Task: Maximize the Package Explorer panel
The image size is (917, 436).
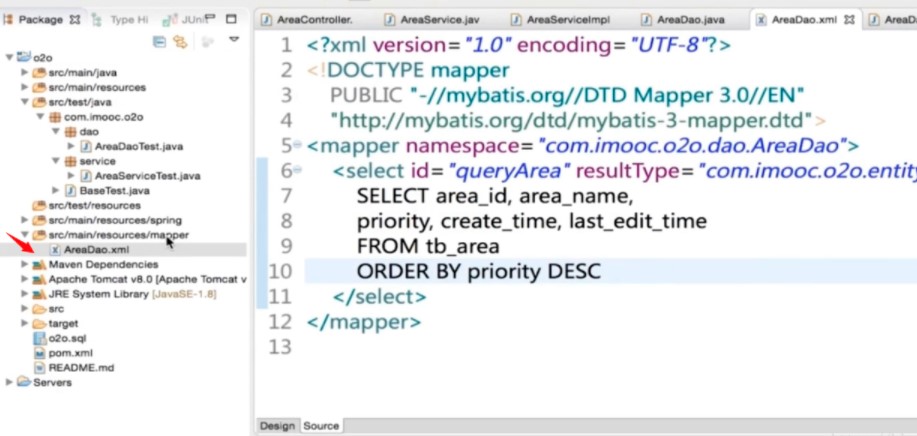Action: 232,19
